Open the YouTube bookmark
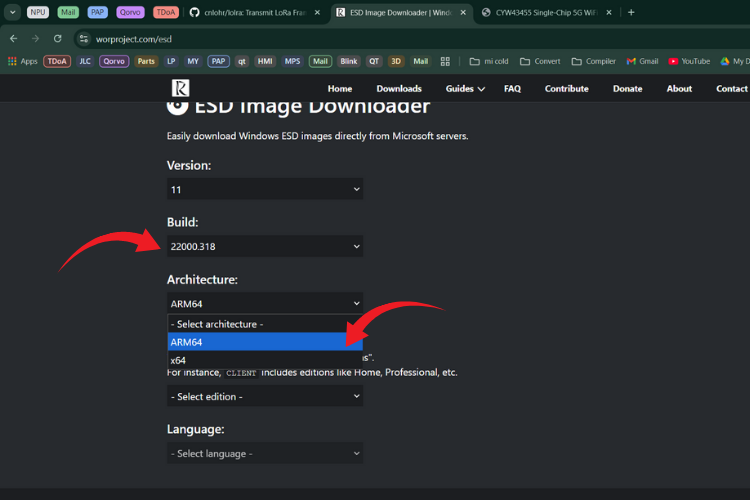The height and width of the screenshot is (500, 750). coord(688,61)
